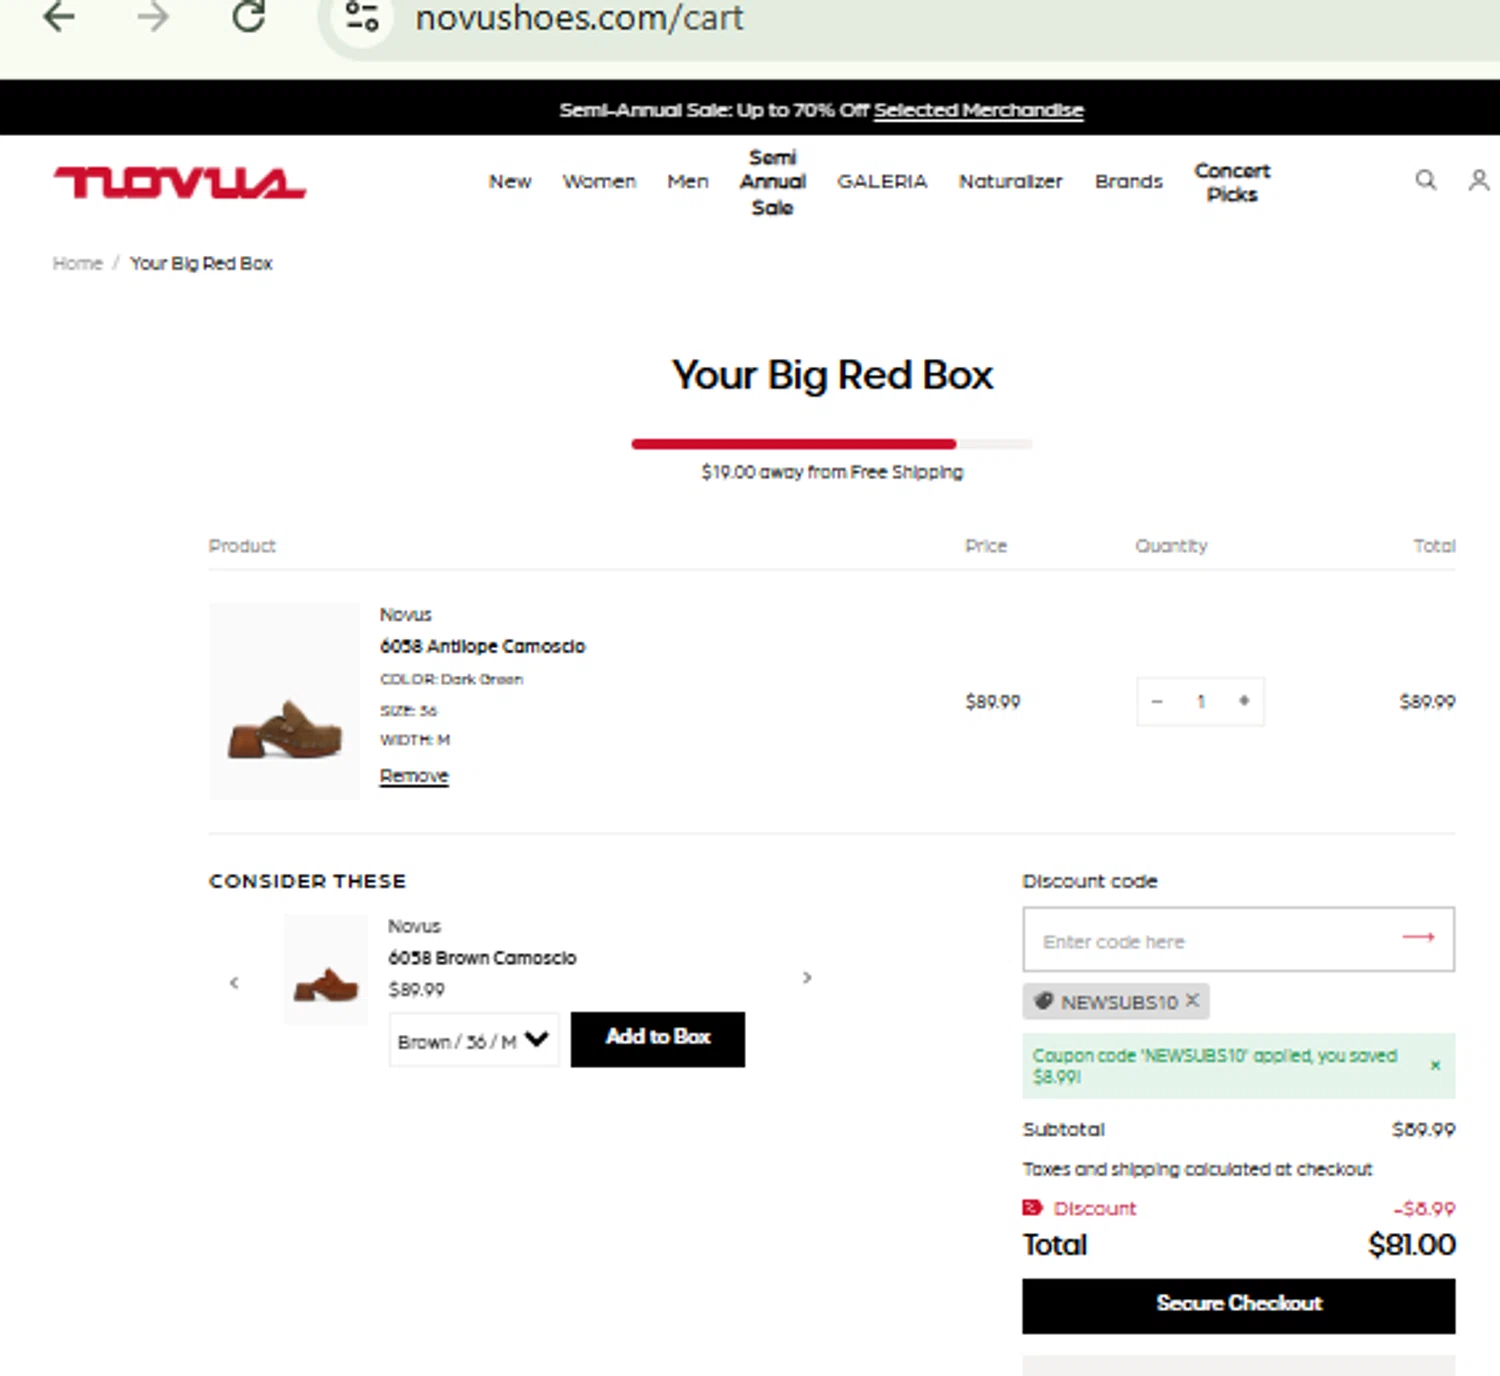The image size is (1500, 1376).
Task: Open the 6058 Brown Camoscio product link
Action: point(482,958)
